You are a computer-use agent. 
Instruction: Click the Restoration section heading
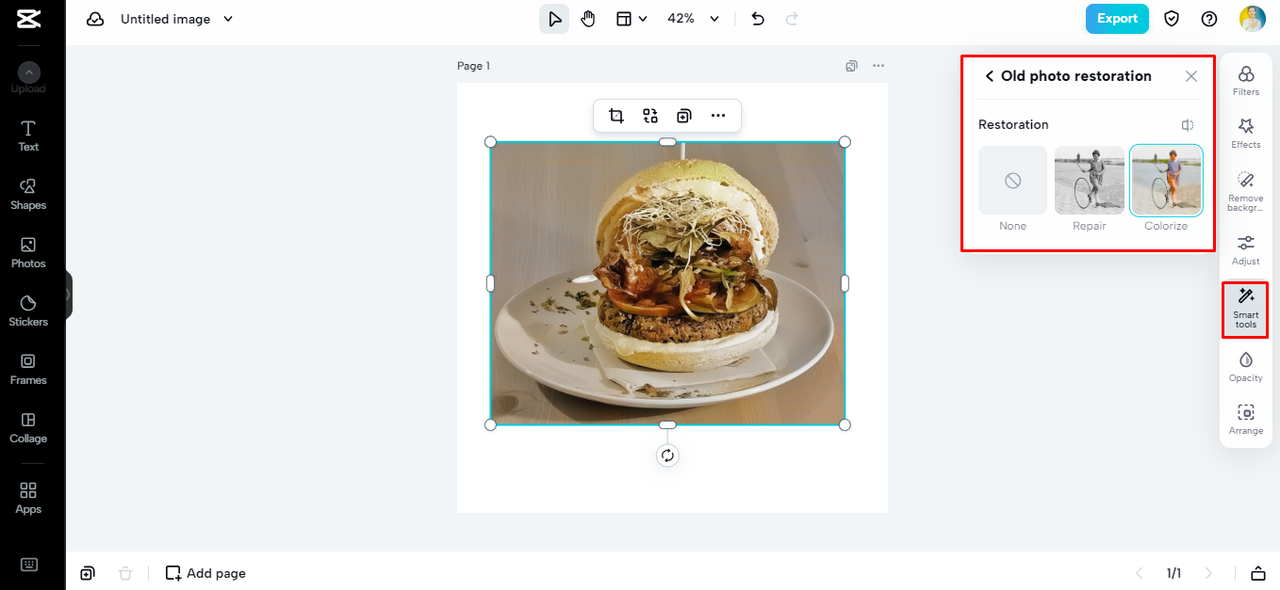[x=1013, y=125]
